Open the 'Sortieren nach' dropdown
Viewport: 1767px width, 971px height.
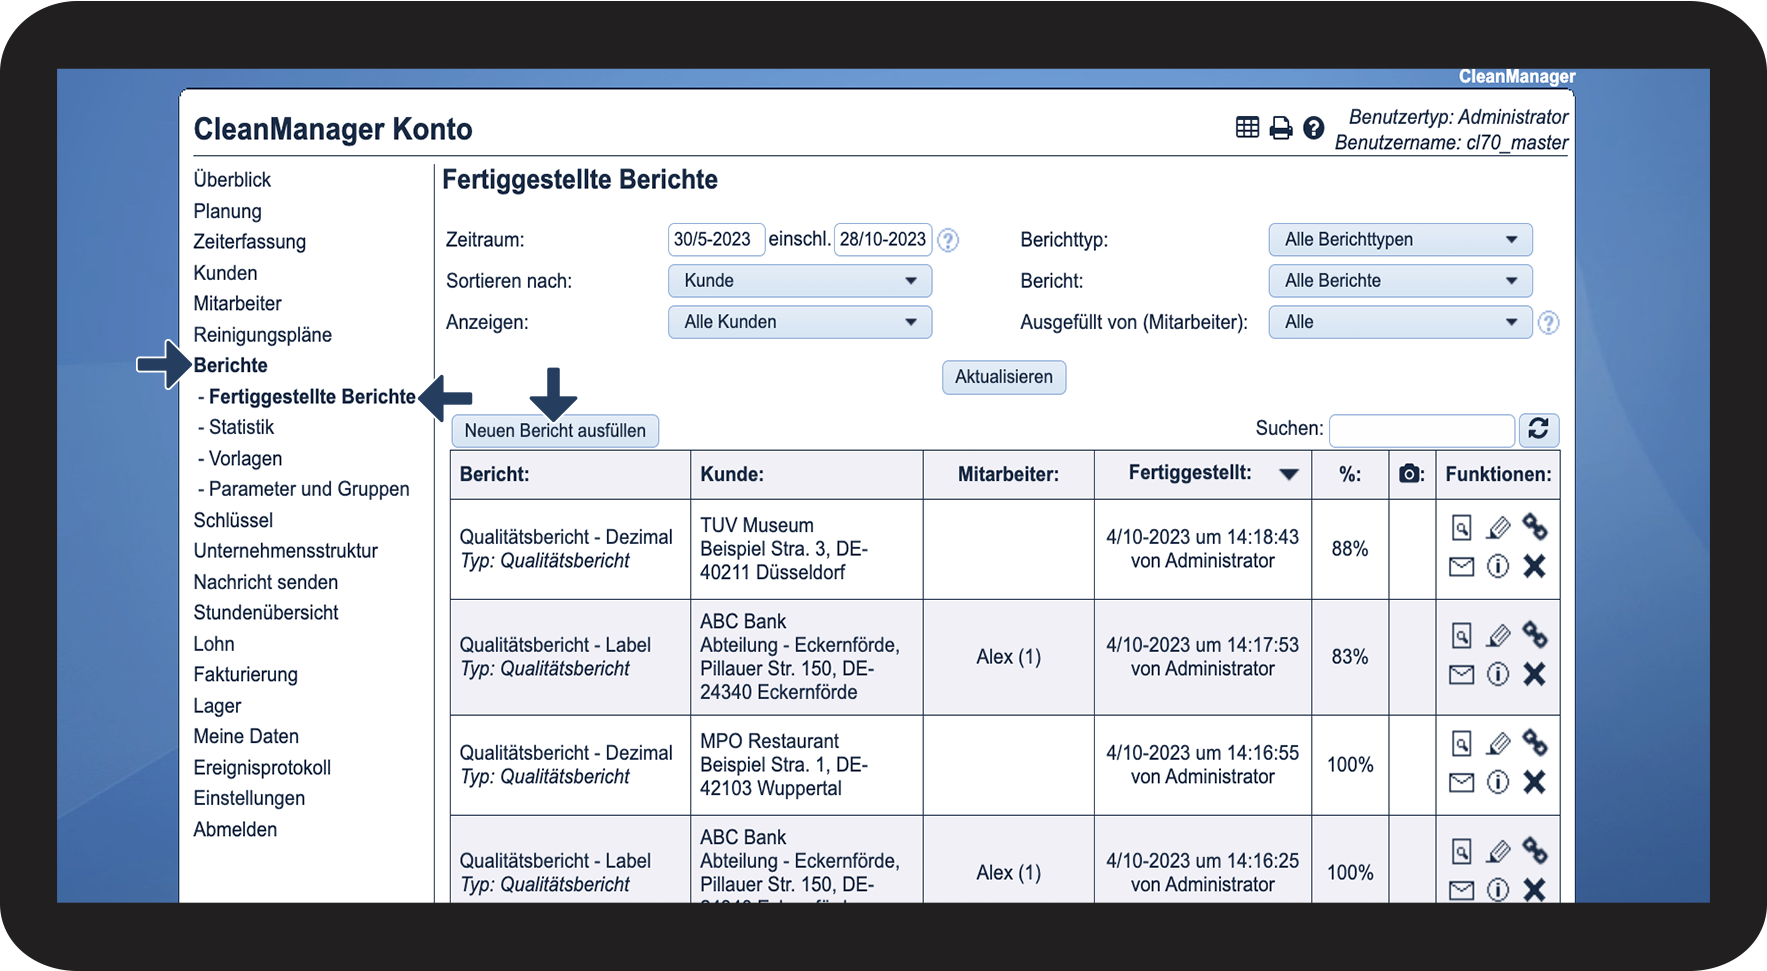coord(799,281)
